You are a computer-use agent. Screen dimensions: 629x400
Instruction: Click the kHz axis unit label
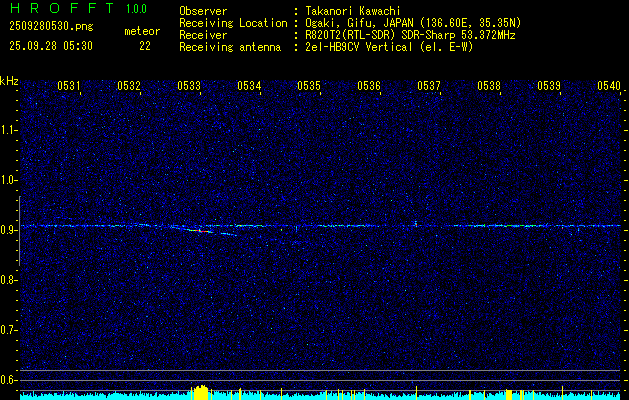[9, 81]
